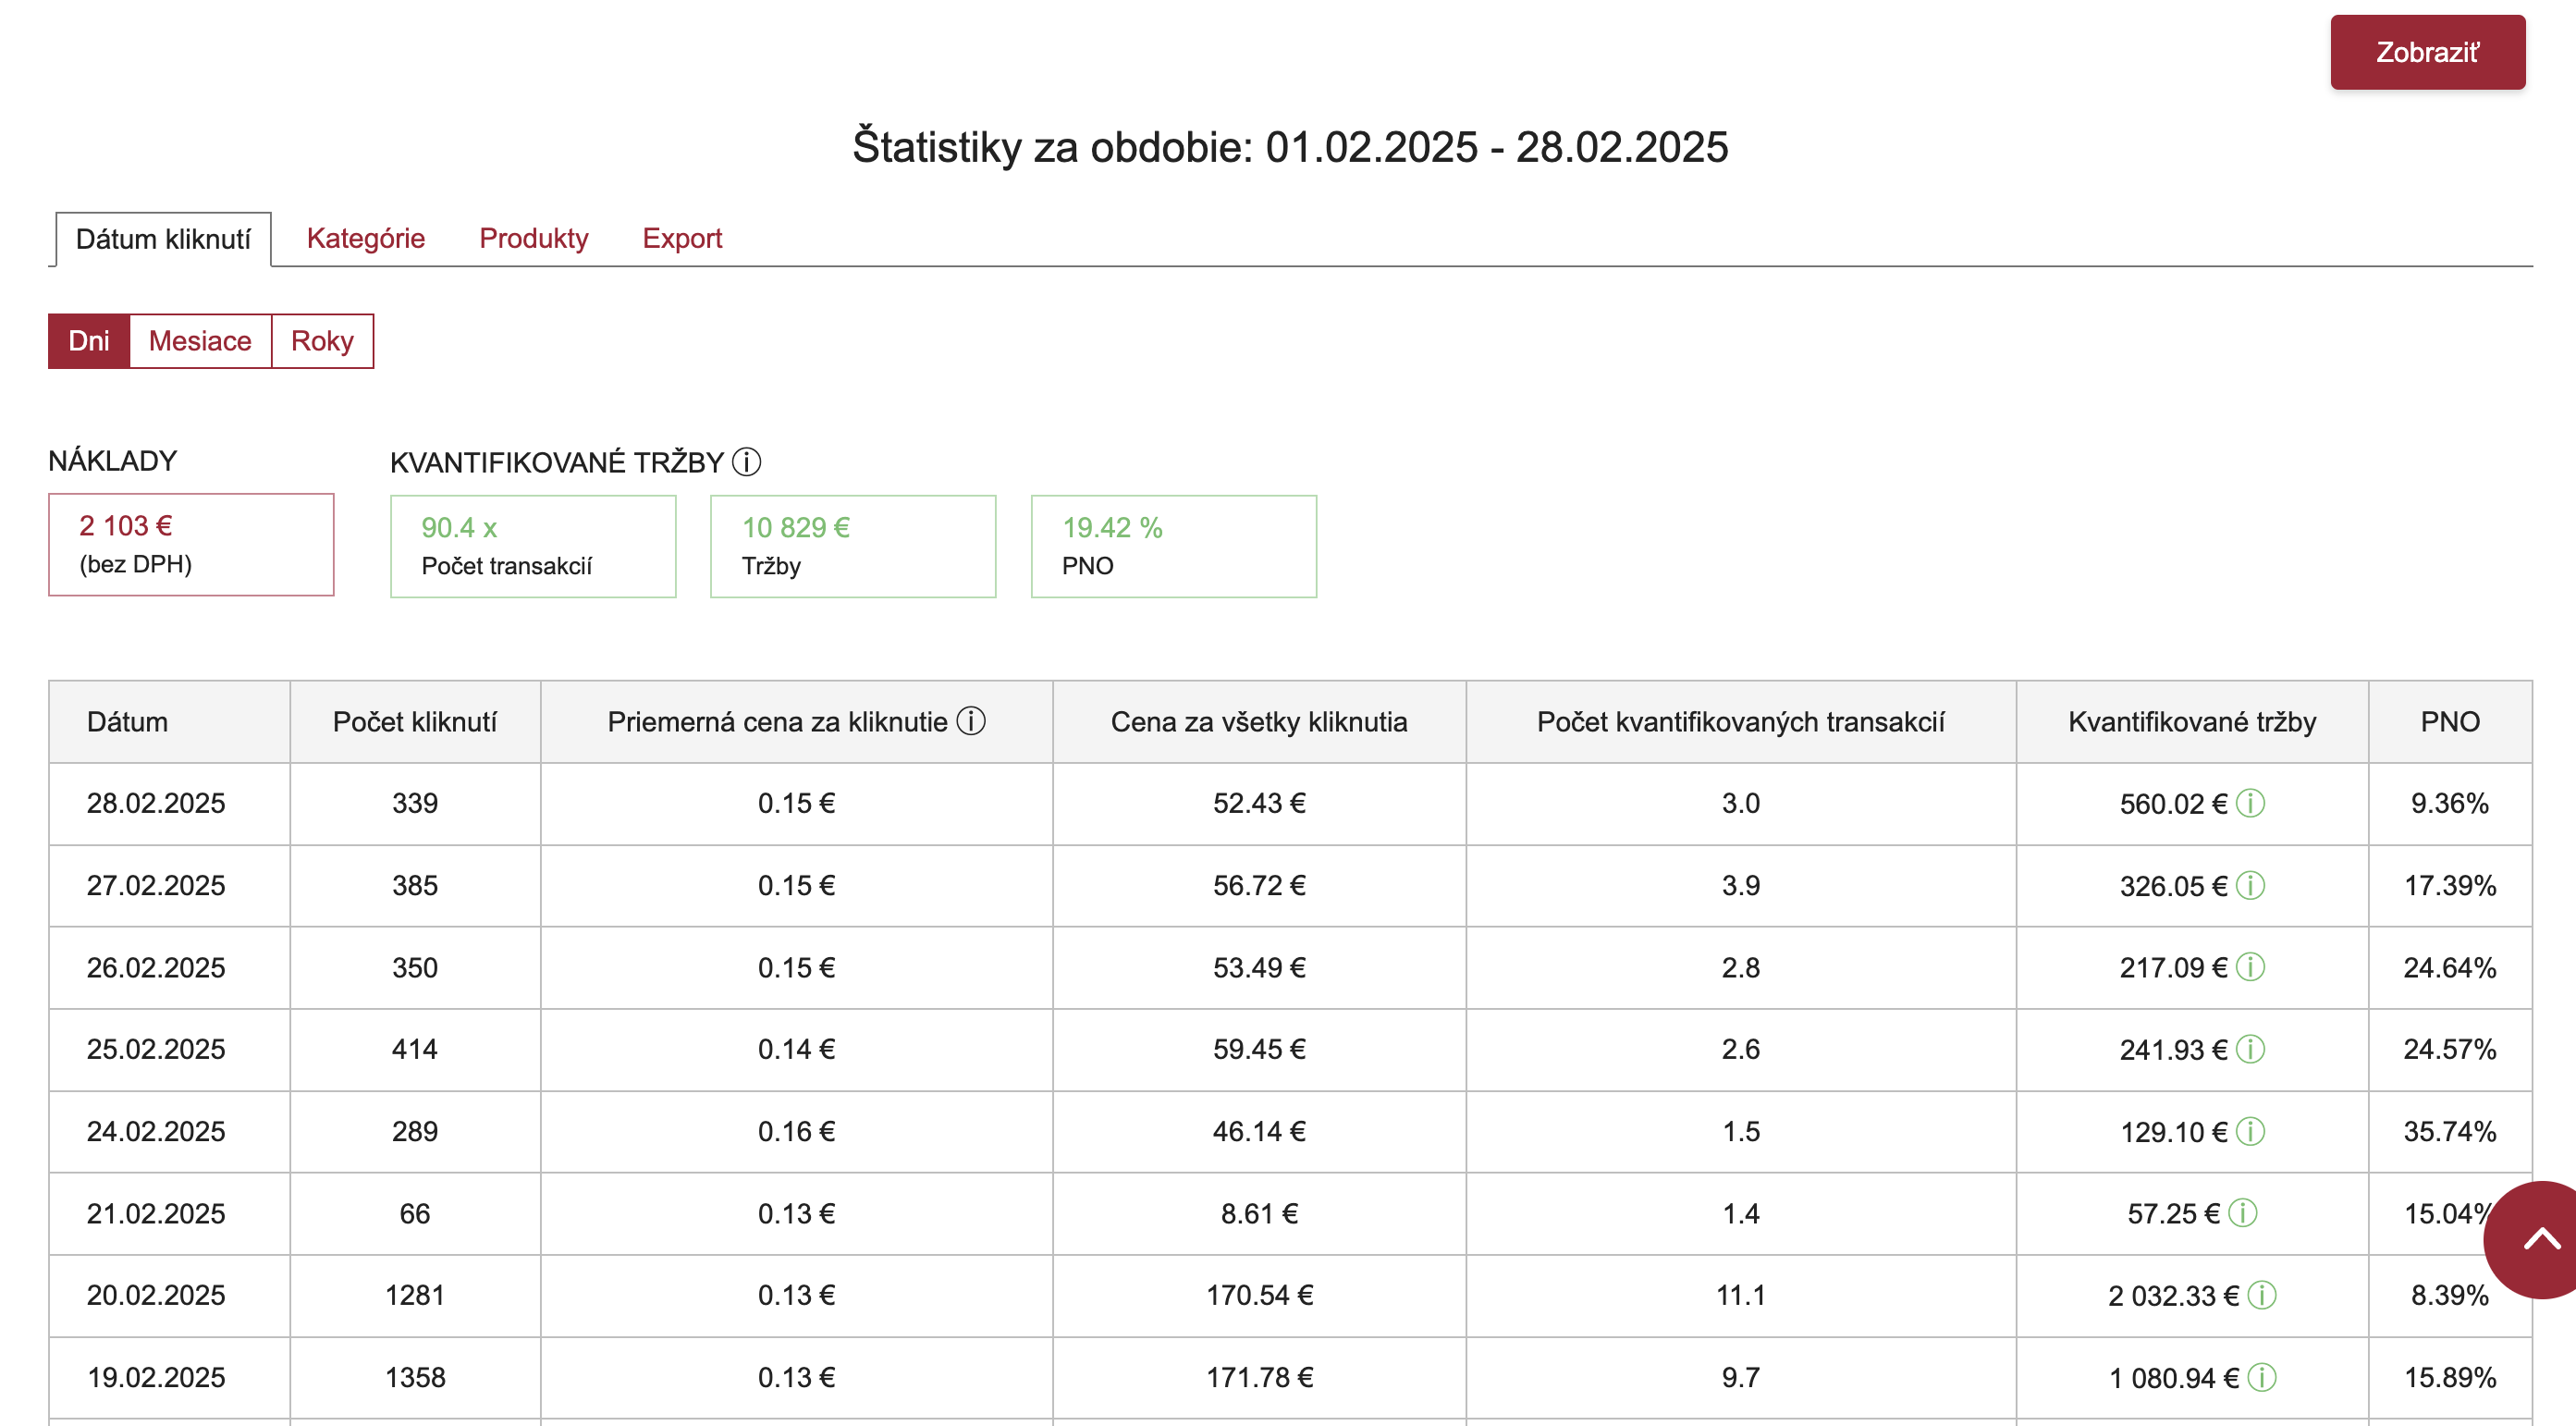Click the click count 414
The width and height of the screenshot is (2576, 1426).
pos(415,1049)
